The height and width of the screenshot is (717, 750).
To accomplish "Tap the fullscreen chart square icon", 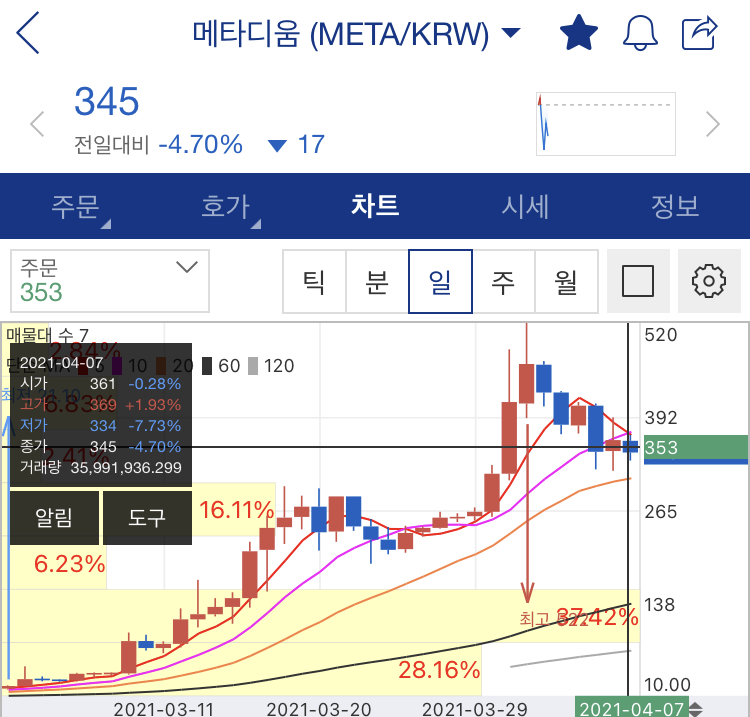I will [638, 281].
